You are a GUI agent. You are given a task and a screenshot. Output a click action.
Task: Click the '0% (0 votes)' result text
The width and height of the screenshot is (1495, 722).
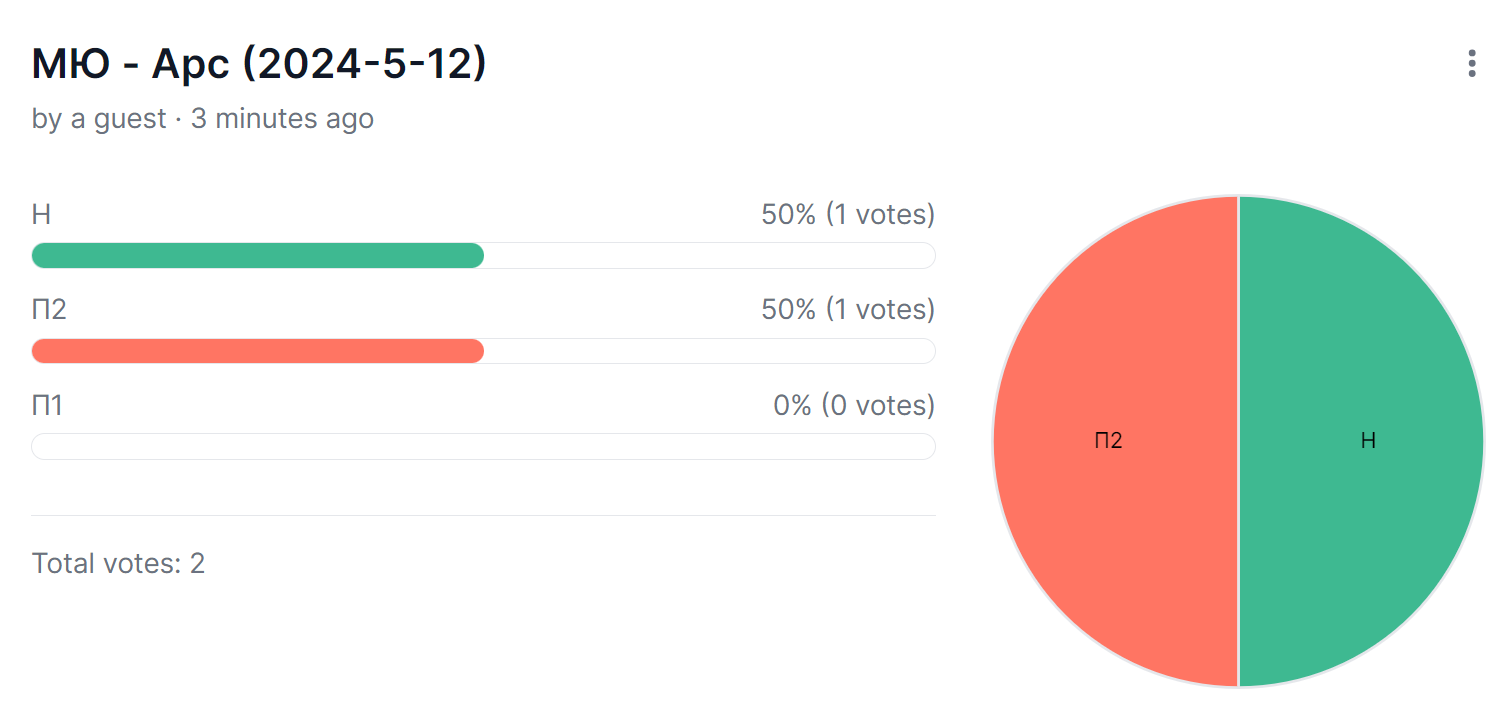pyautogui.click(x=854, y=405)
